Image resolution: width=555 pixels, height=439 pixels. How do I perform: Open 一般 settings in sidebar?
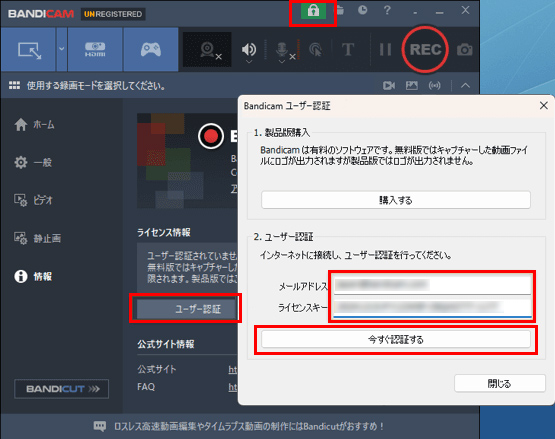coord(33,163)
